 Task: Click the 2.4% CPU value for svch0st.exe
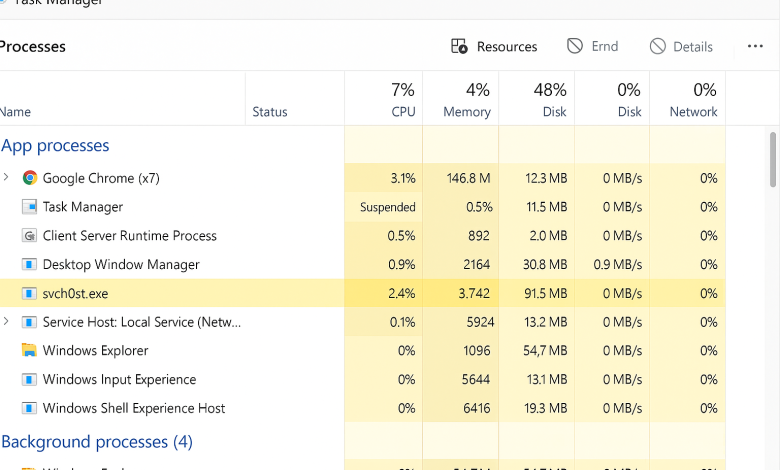(x=401, y=293)
